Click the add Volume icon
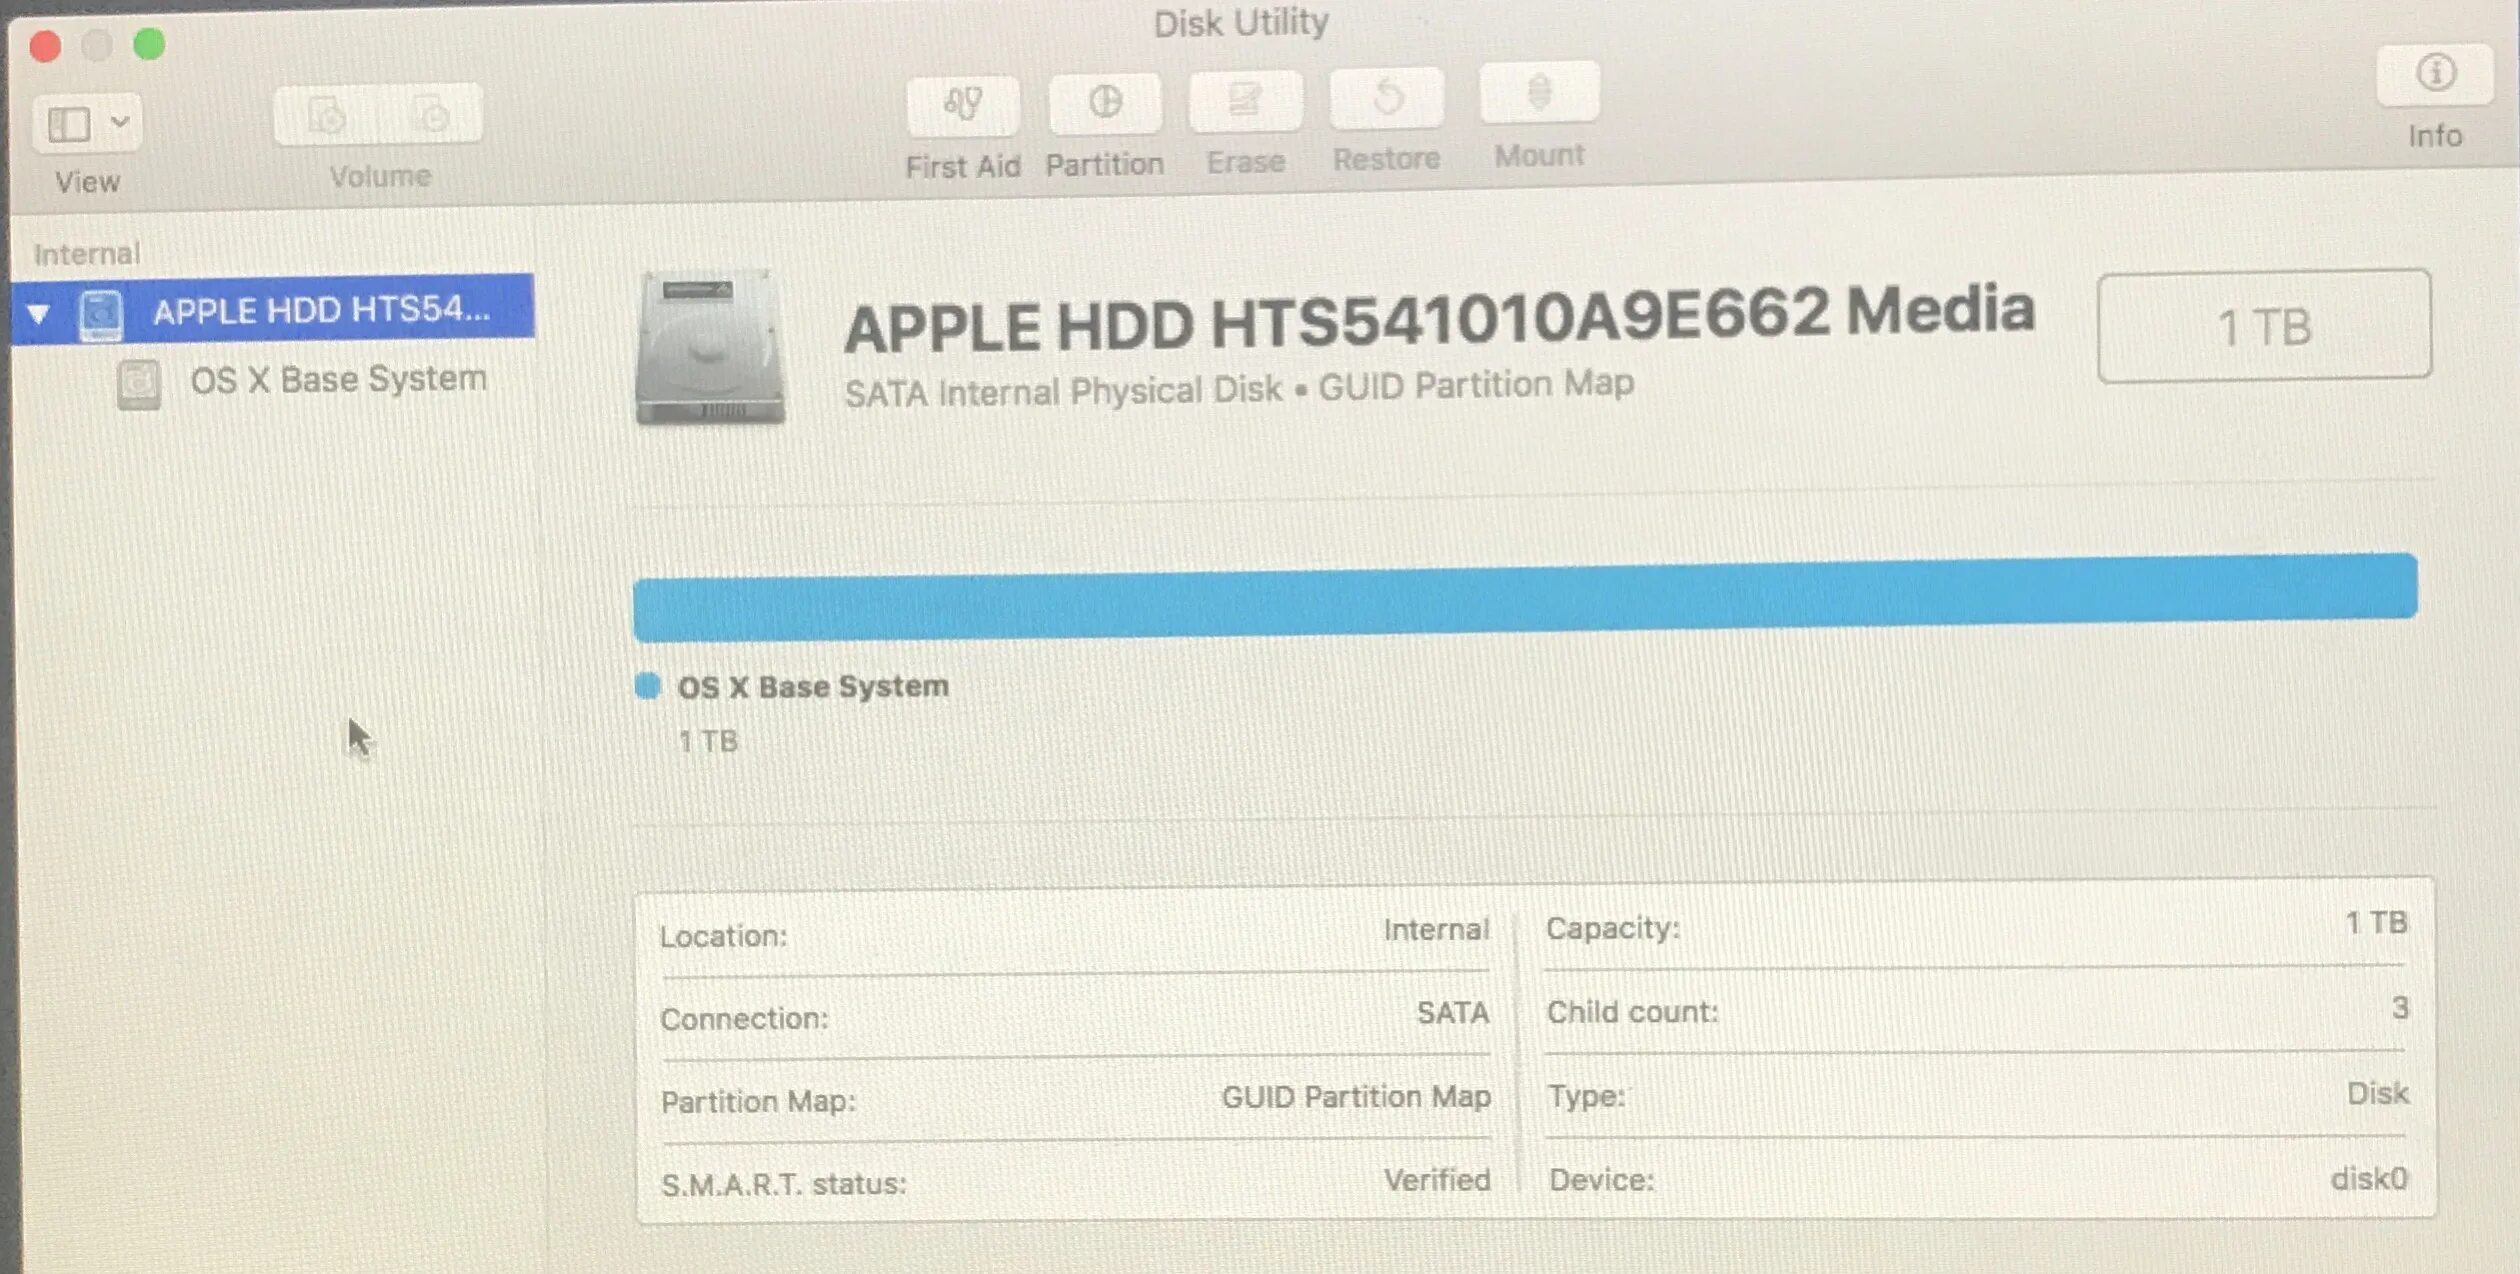Image resolution: width=2520 pixels, height=1274 pixels. [327, 116]
